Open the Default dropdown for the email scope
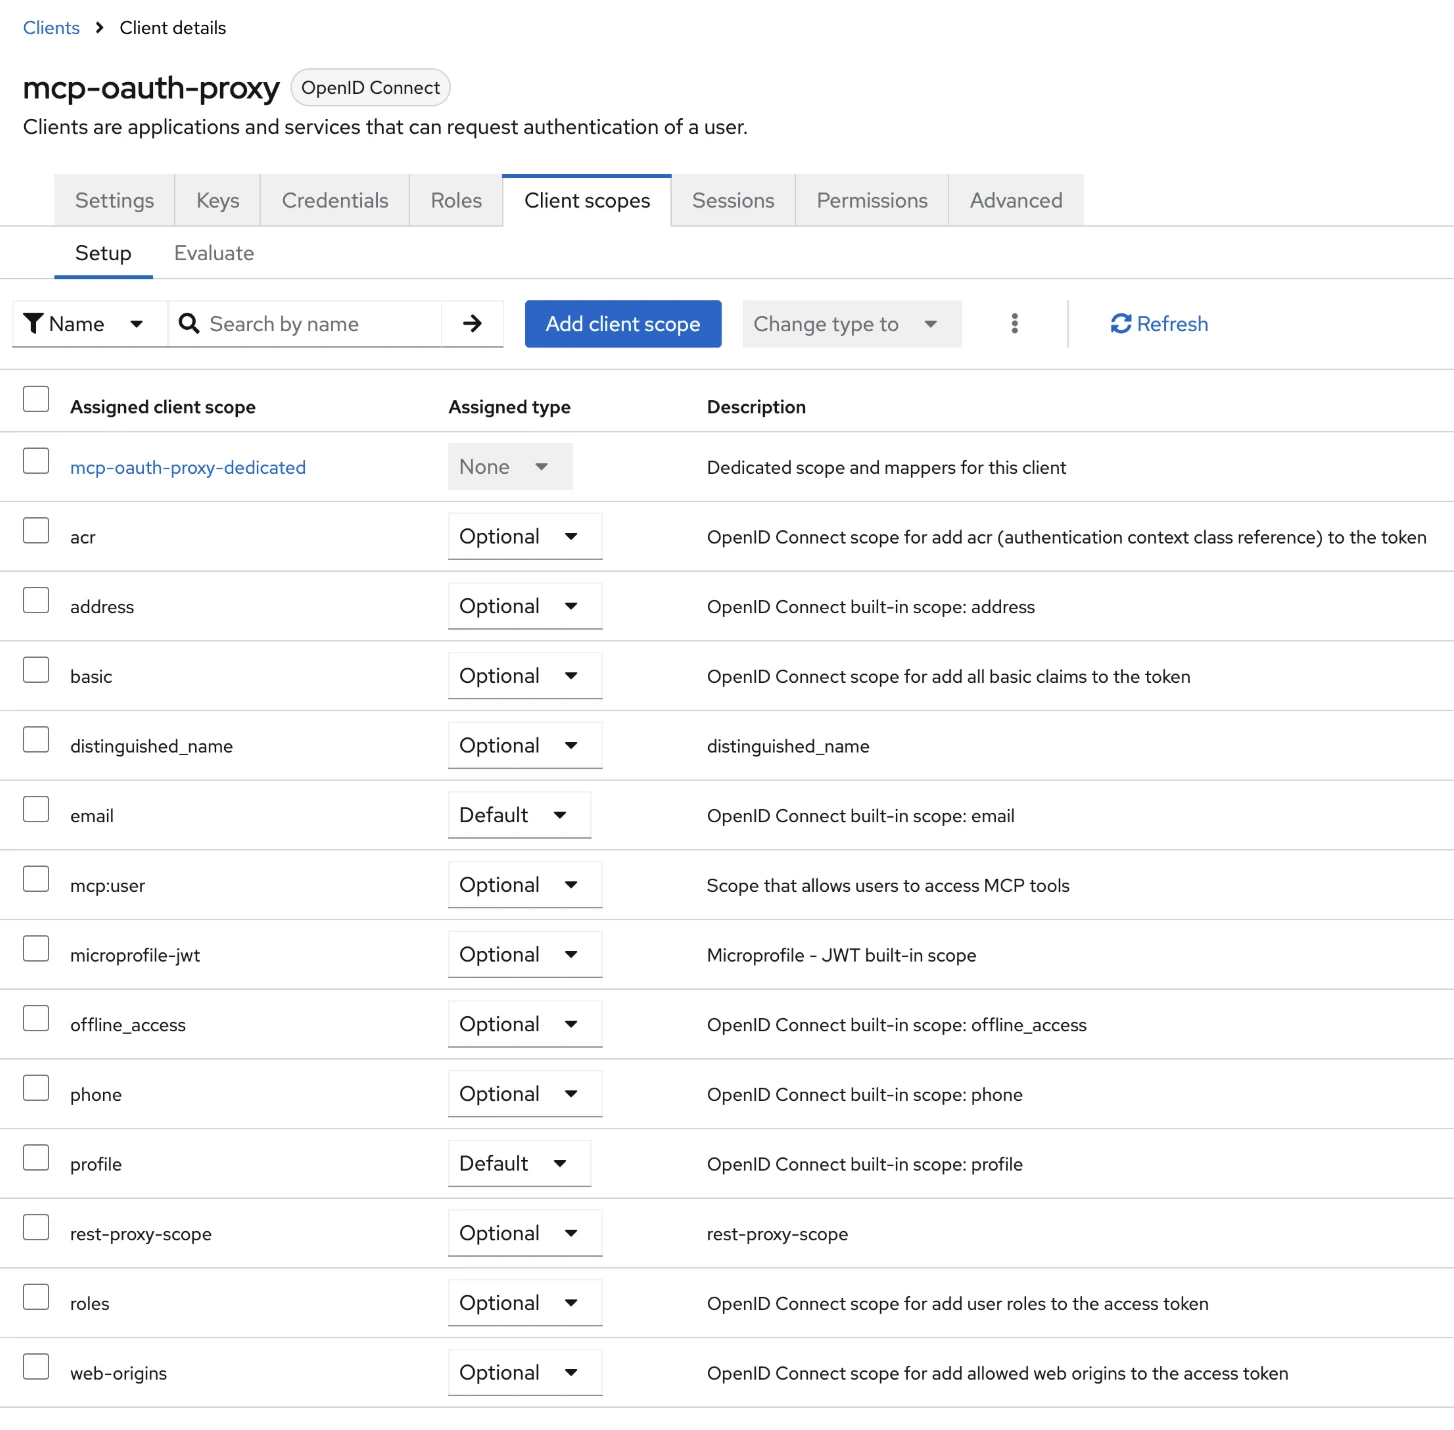 tap(519, 814)
